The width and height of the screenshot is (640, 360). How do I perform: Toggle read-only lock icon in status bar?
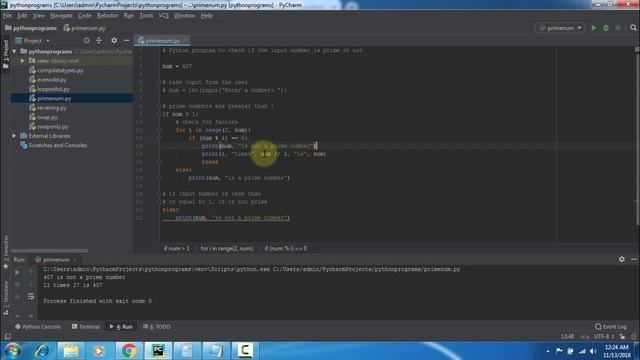(622, 337)
